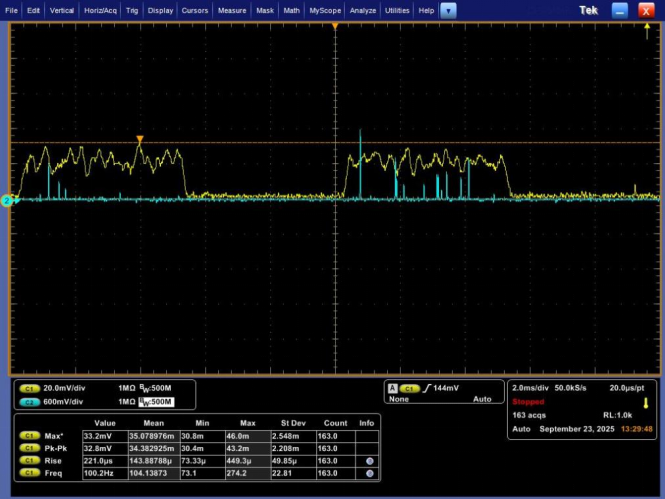Click the highlighted C2 bandwidth Bw:500M field
The height and width of the screenshot is (499, 665).
[x=156, y=402]
